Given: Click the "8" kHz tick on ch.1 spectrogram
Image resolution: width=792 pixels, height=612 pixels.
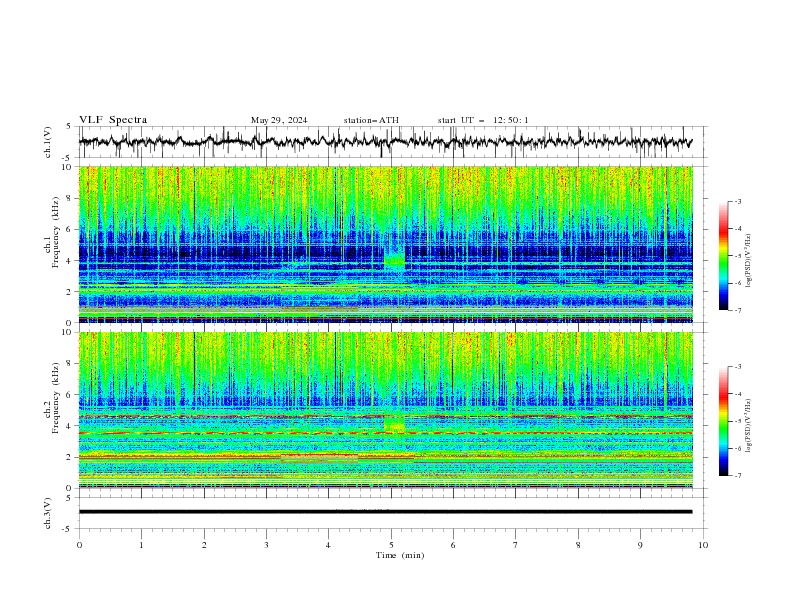Looking at the screenshot, I should tap(69, 198).
